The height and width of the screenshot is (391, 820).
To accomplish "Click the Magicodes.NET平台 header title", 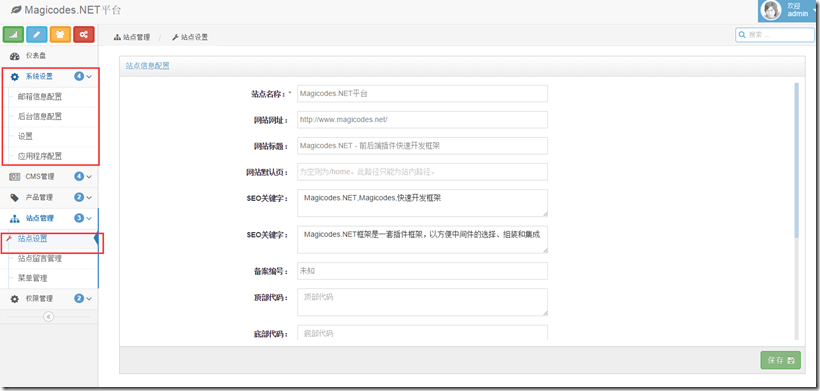I will (73, 9).
